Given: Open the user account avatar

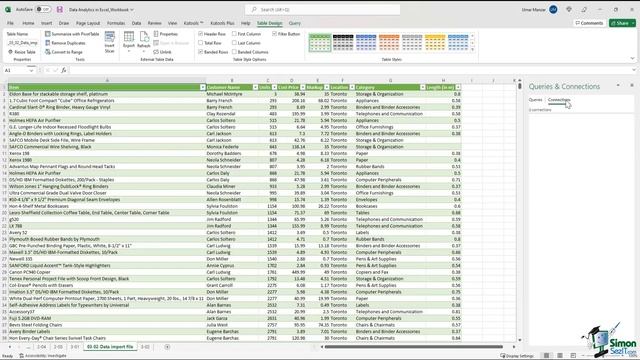Looking at the screenshot, I should 553,9.
